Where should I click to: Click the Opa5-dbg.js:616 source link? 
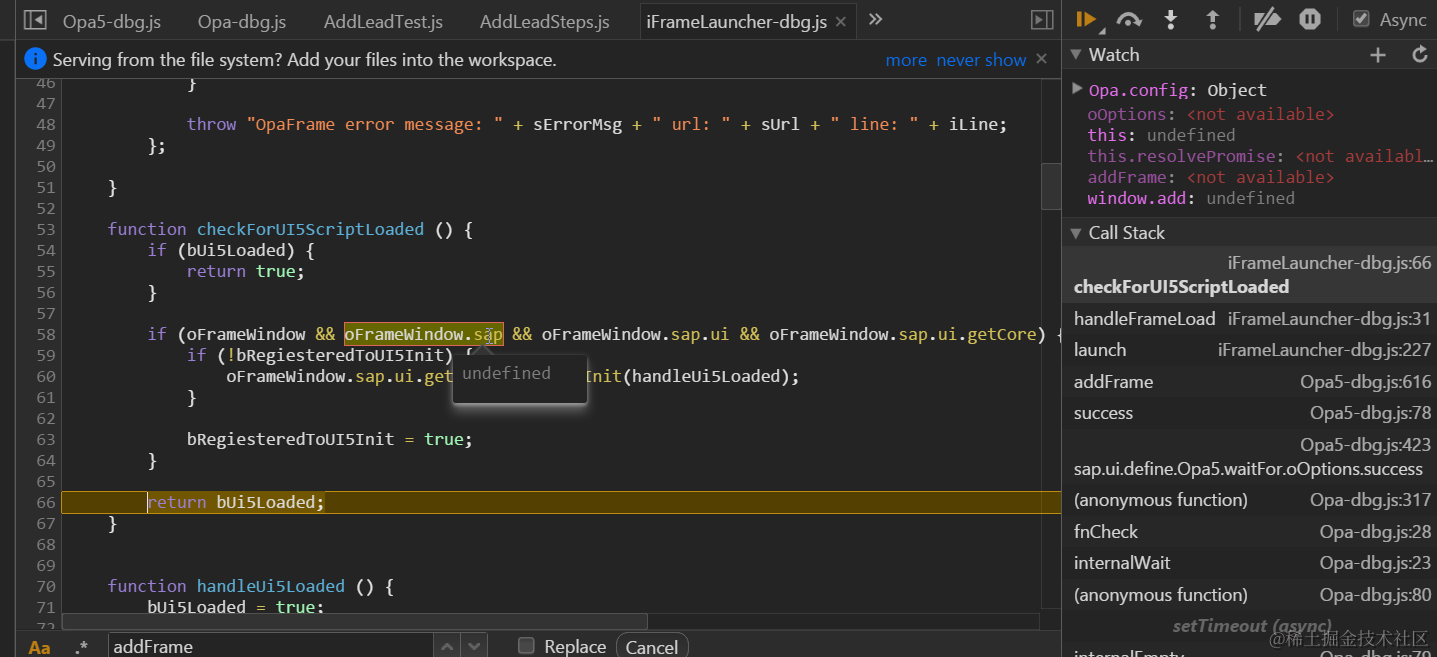click(1365, 382)
